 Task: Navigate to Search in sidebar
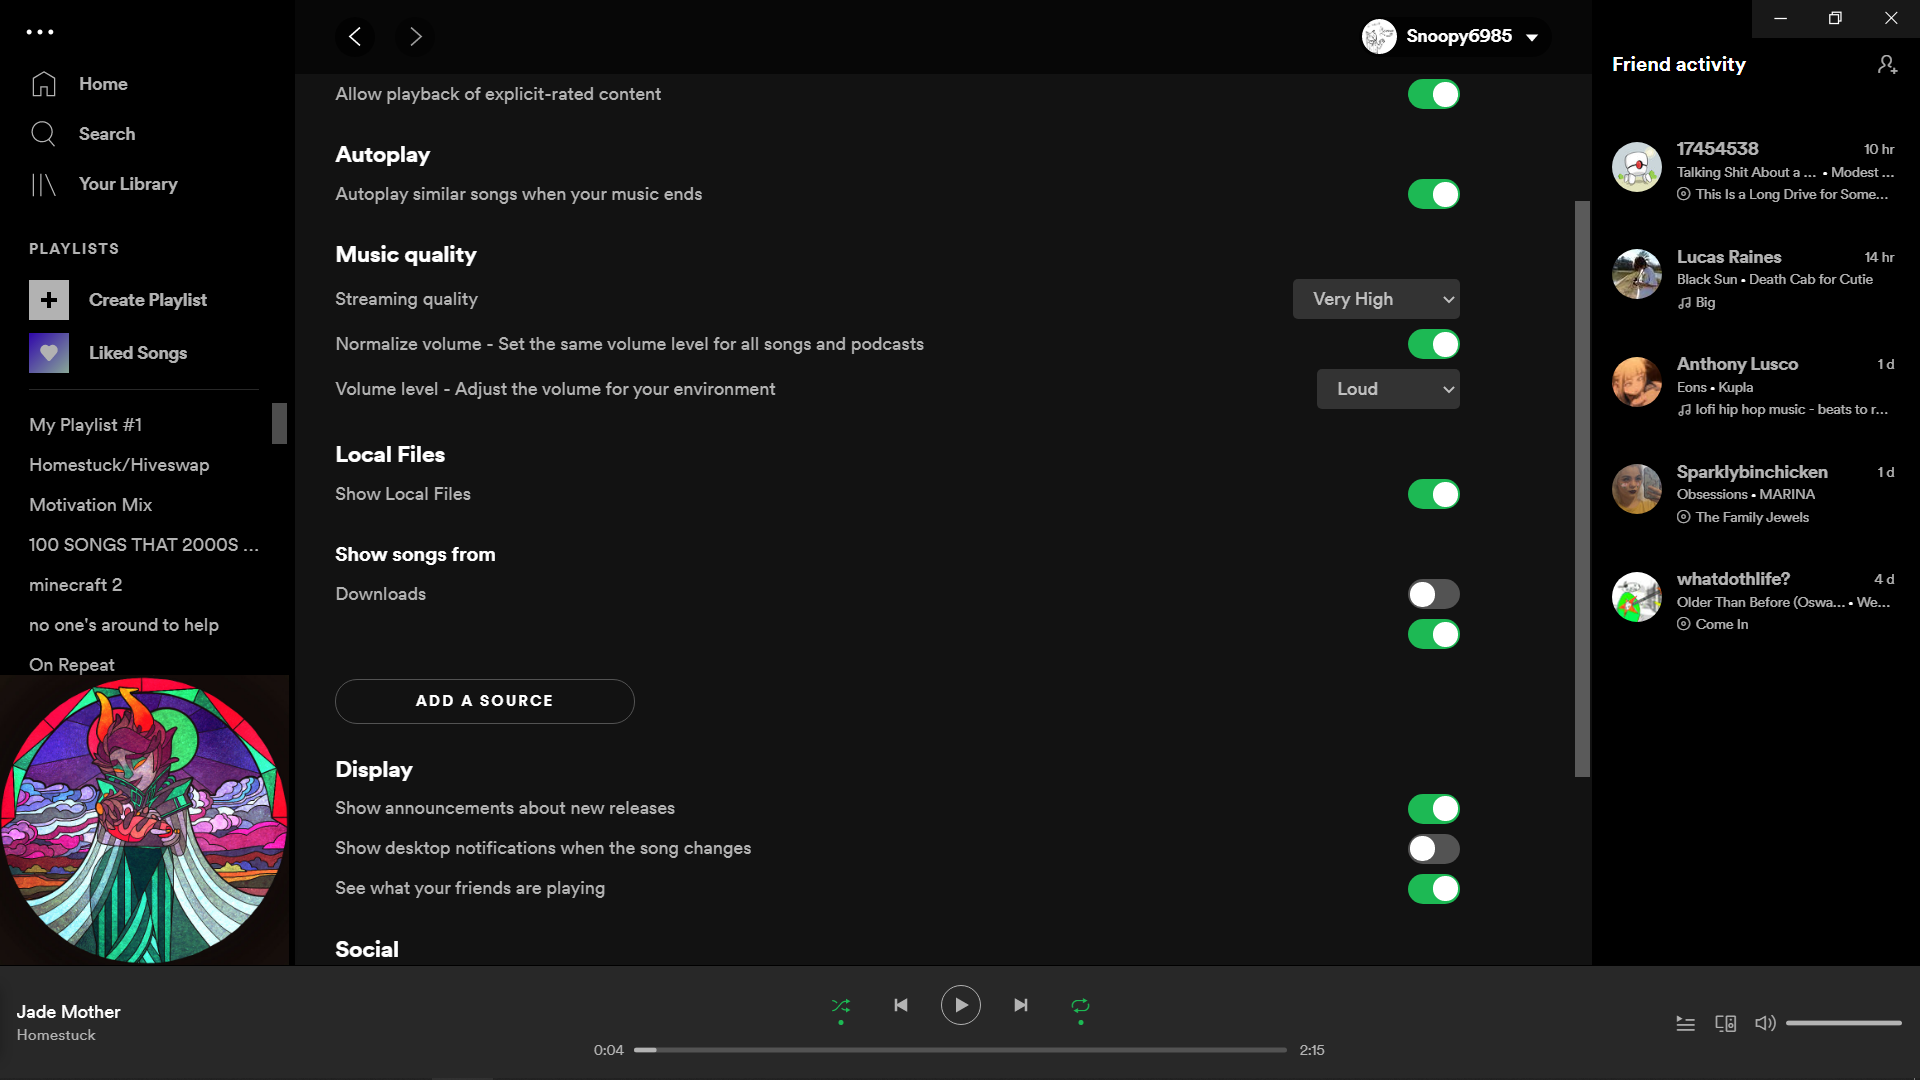click(107, 133)
